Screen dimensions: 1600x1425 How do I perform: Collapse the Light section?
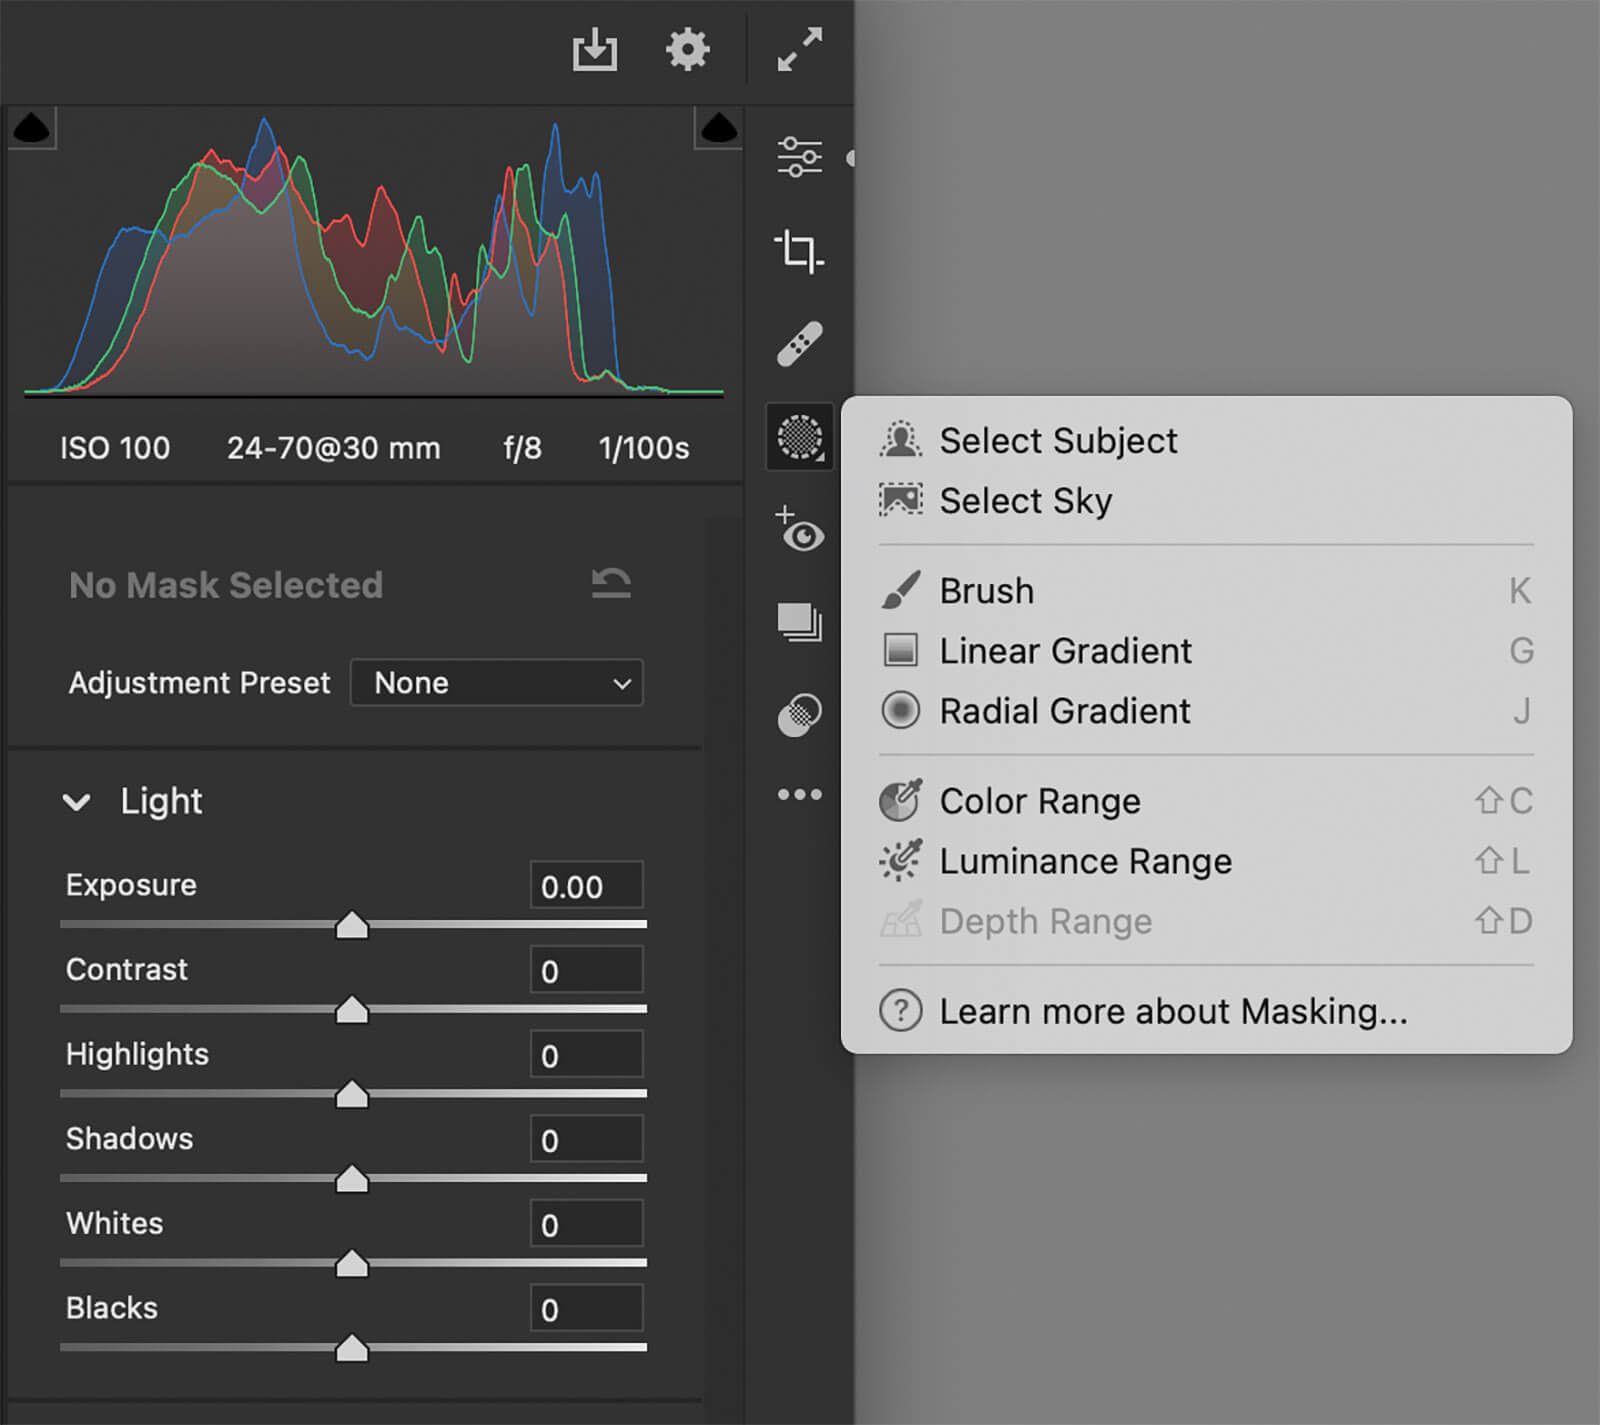tap(77, 802)
